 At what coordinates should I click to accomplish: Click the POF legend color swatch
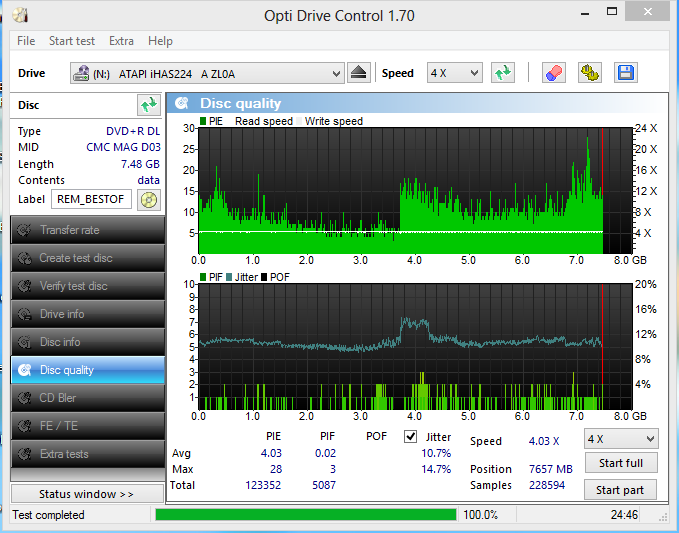click(263, 277)
